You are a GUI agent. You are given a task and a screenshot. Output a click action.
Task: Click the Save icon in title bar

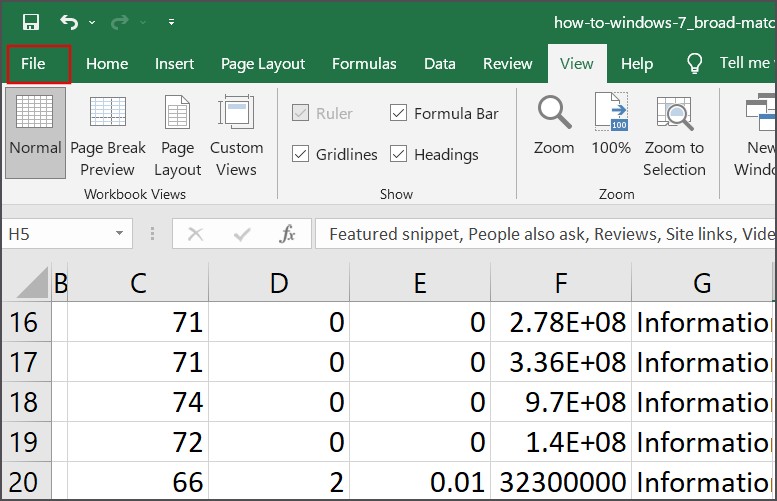tap(31, 21)
